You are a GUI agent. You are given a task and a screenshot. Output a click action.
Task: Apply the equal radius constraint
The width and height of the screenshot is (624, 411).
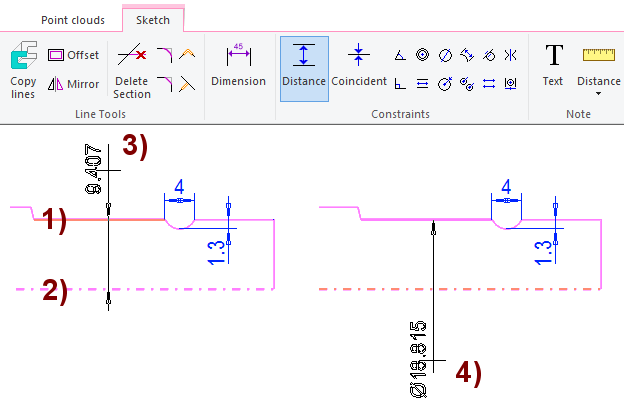coord(467,84)
